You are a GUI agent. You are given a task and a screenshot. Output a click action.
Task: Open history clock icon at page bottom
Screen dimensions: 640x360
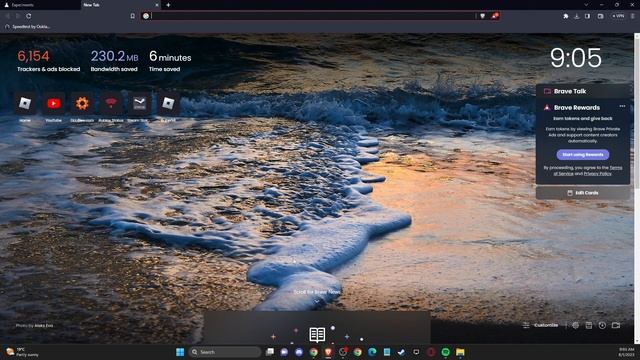click(x=602, y=325)
